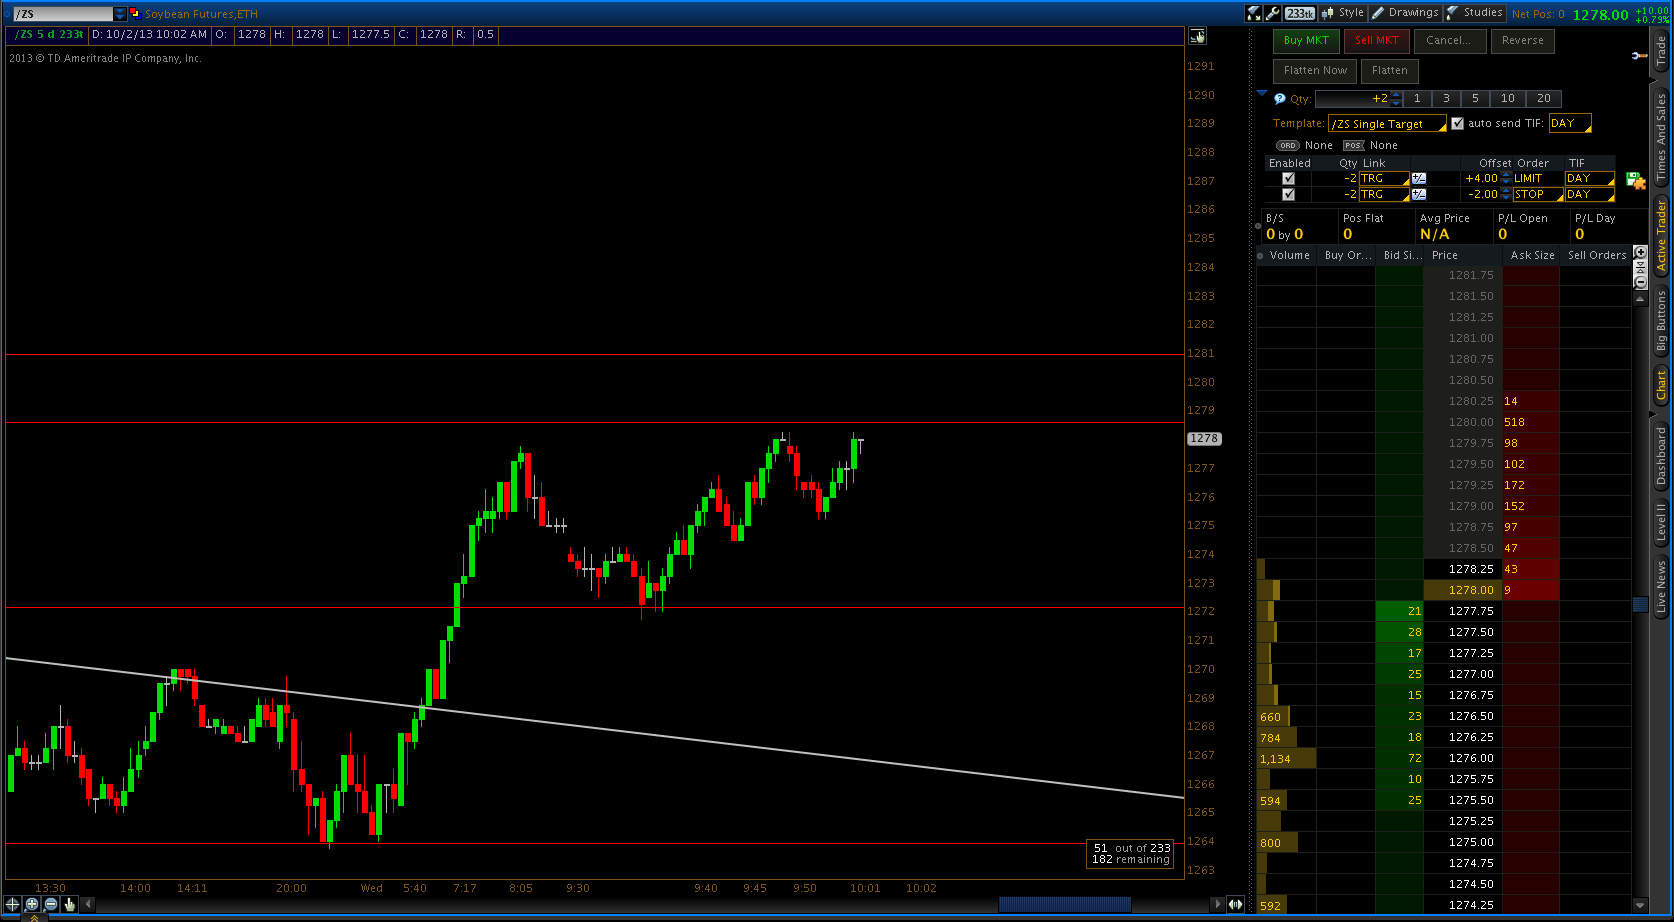
Task: Switch to the Chart side tab
Action: coord(1661,385)
